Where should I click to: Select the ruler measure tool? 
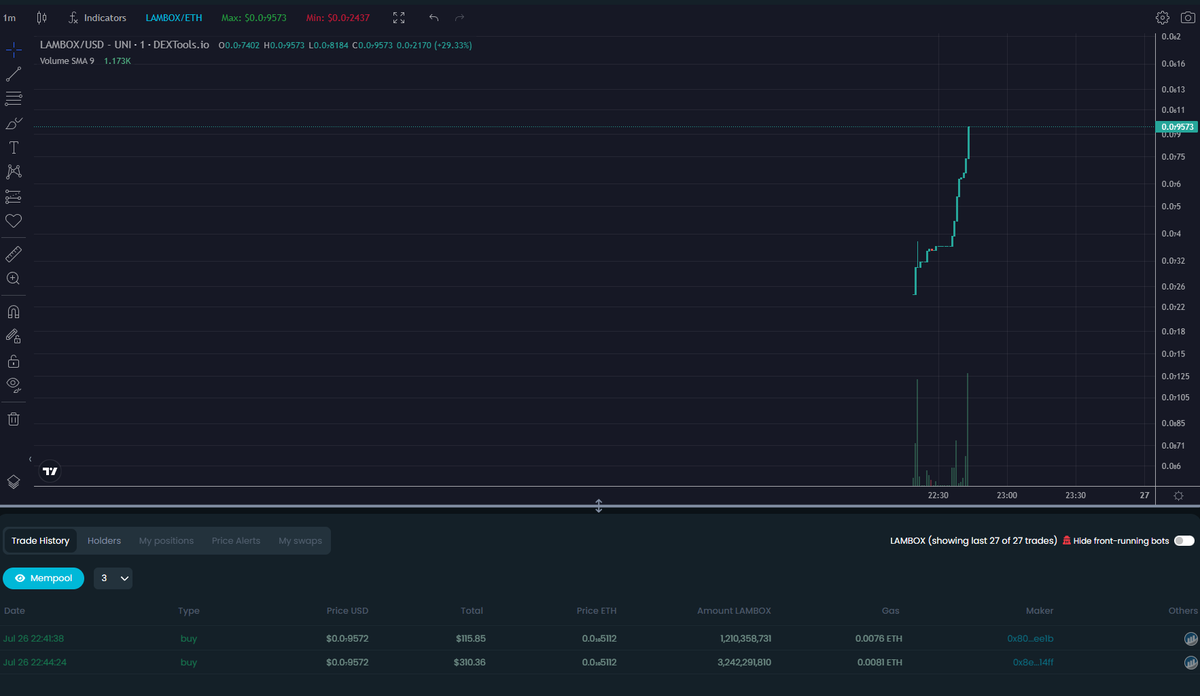point(14,254)
